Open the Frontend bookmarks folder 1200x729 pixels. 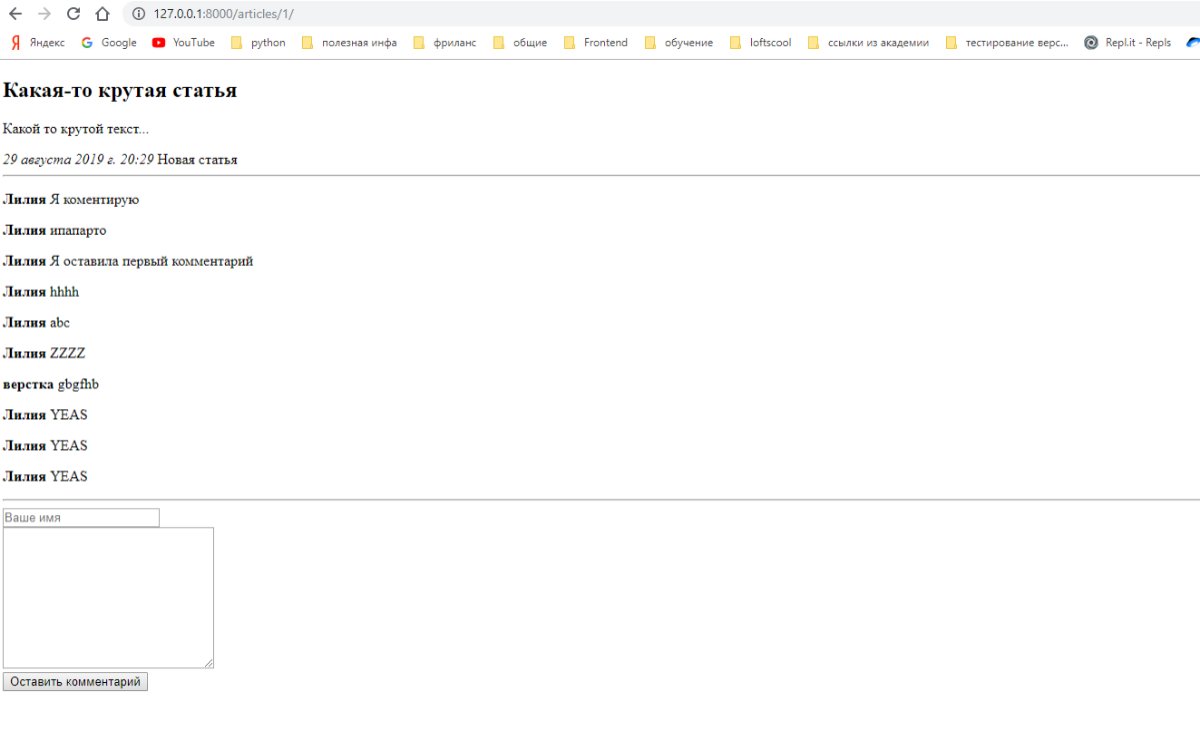(x=596, y=43)
